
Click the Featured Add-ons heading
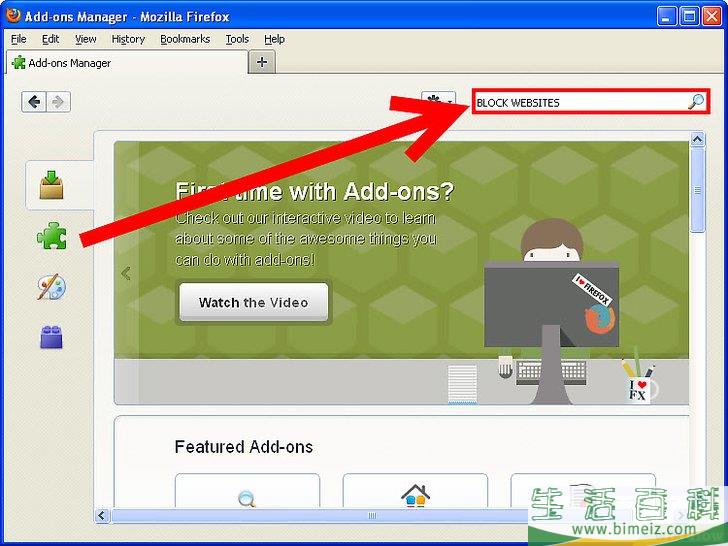(x=244, y=447)
